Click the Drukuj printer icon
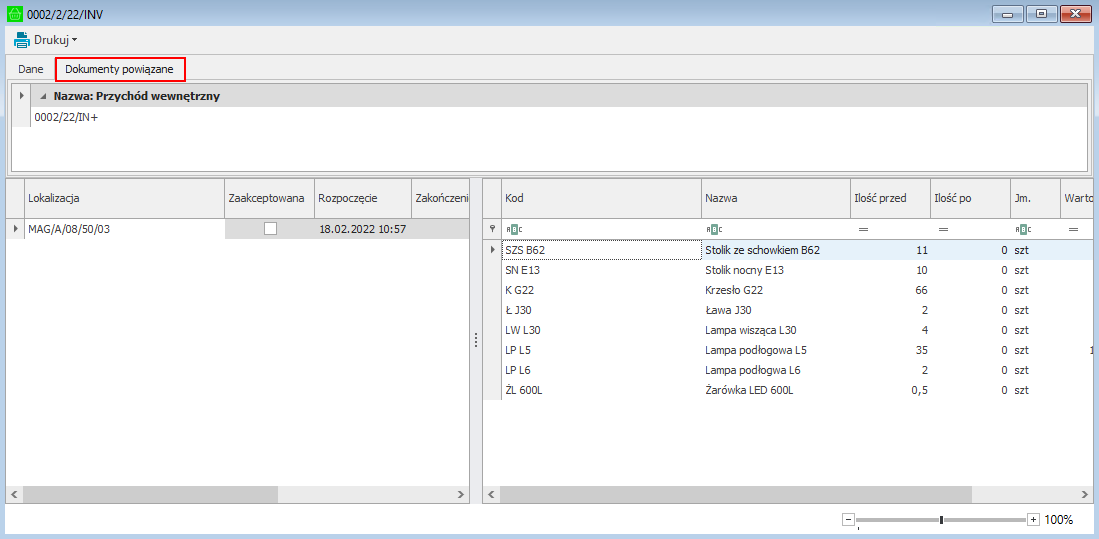This screenshot has width=1099, height=539. pyautogui.click(x=22, y=40)
